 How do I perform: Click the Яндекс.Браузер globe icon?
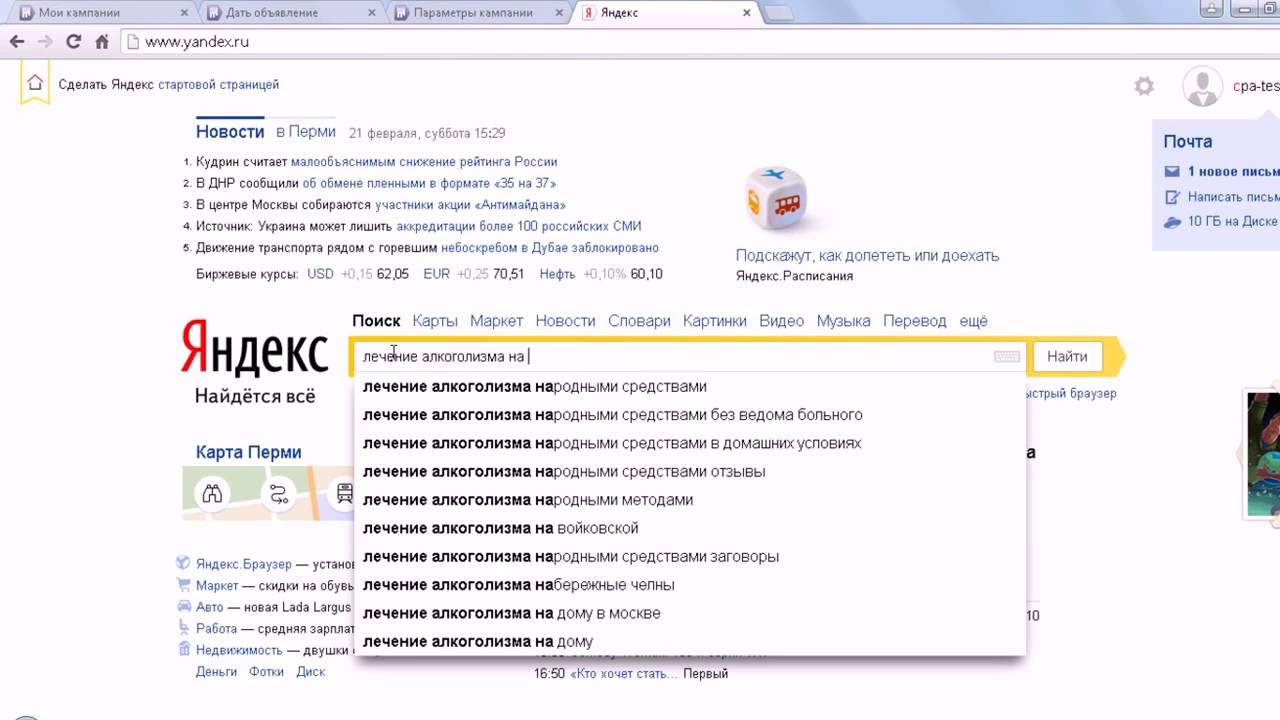point(183,563)
